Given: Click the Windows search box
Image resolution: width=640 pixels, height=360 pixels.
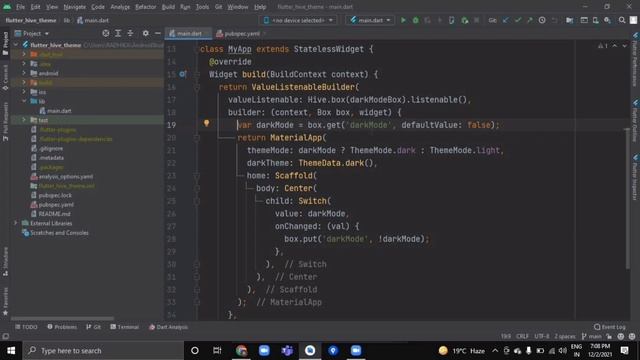Looking at the screenshot, I should coord(103,351).
